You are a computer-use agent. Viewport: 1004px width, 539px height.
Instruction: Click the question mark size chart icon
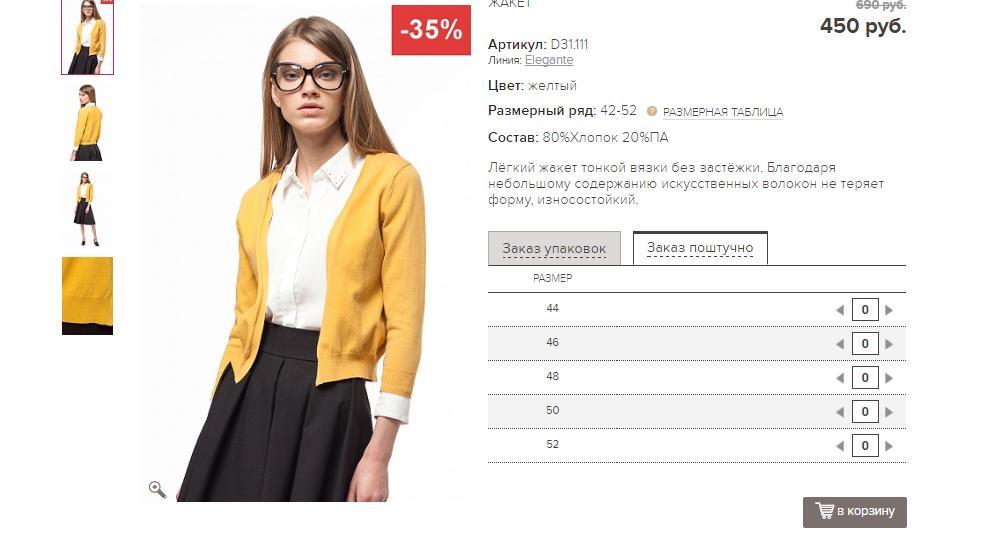pyautogui.click(x=652, y=112)
